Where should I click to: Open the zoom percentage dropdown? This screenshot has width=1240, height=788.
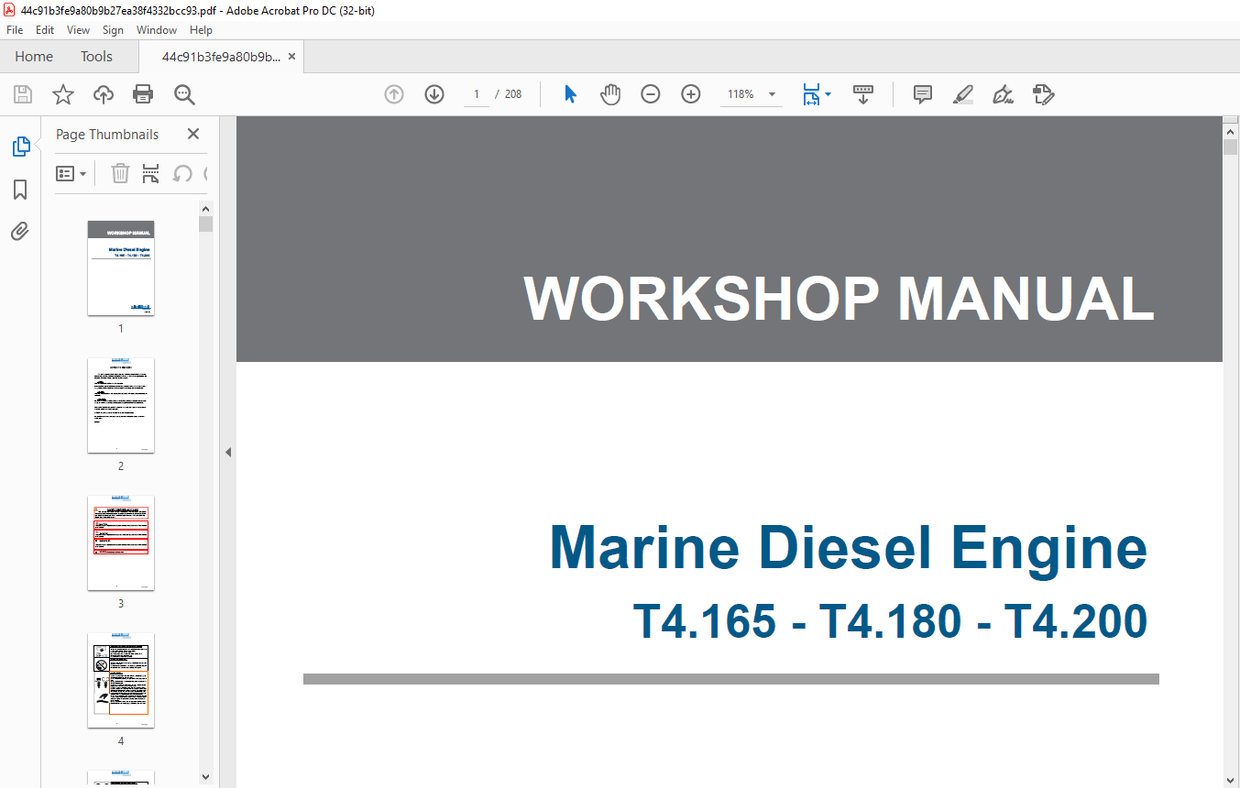click(770, 94)
